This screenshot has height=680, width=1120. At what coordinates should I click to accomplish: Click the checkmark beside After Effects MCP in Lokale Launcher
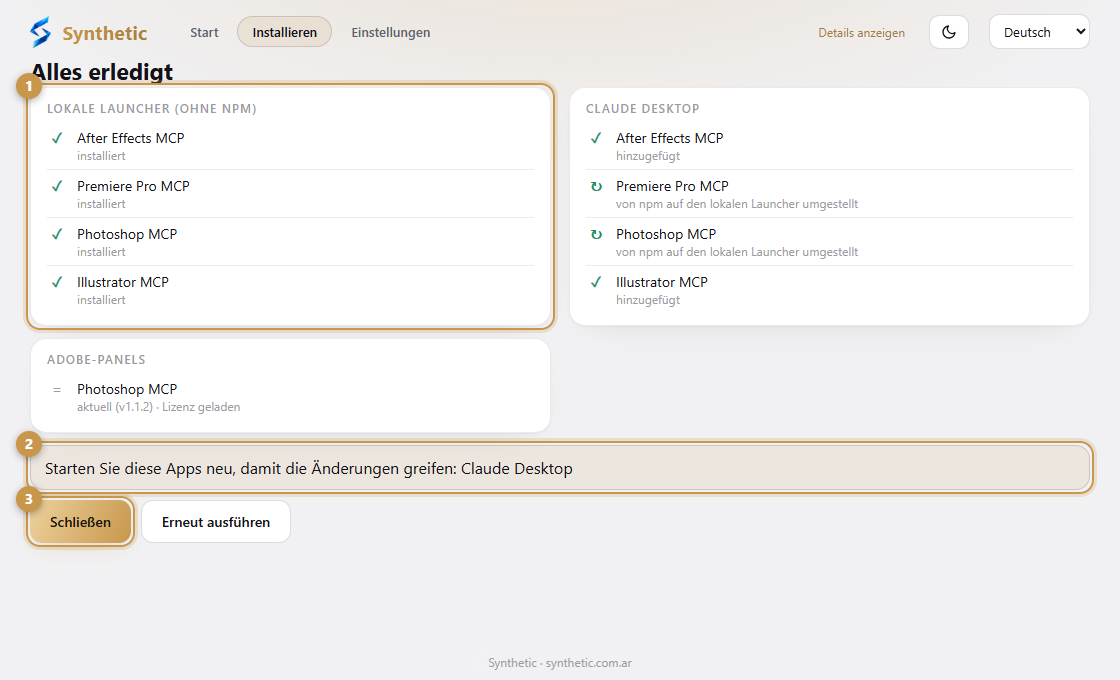pos(57,138)
